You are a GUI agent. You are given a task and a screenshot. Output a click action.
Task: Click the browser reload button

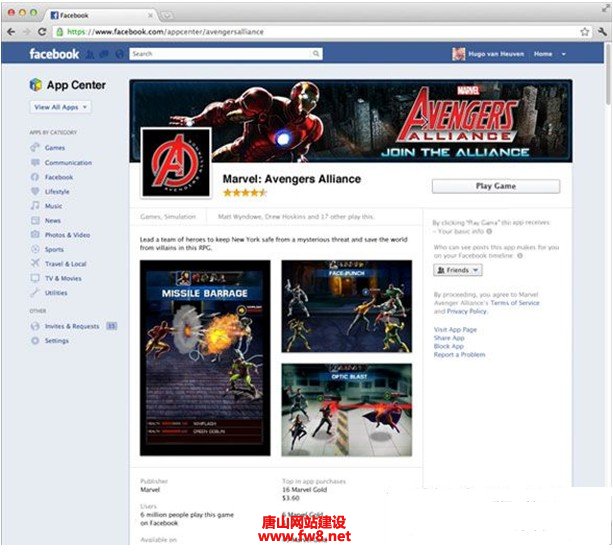coord(42,32)
